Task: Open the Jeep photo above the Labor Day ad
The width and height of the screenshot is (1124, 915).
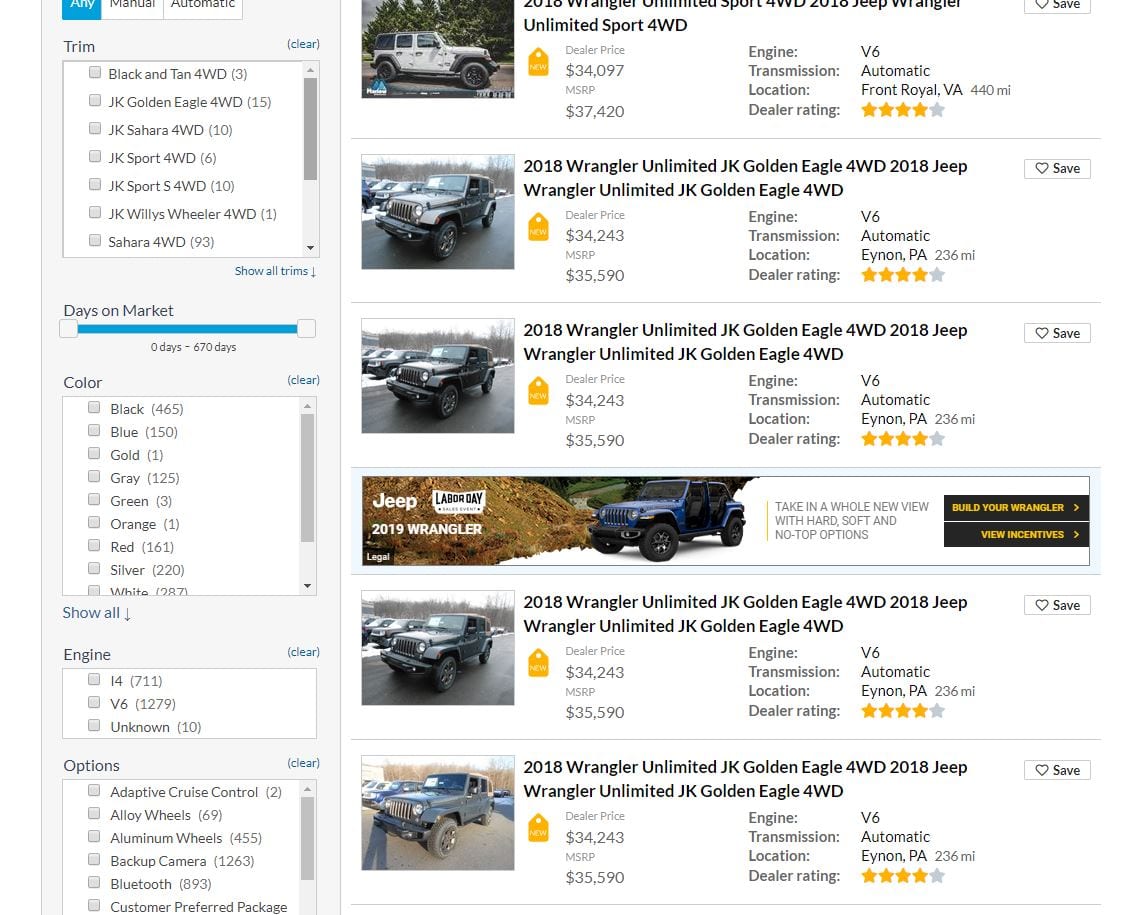Action: [x=437, y=376]
